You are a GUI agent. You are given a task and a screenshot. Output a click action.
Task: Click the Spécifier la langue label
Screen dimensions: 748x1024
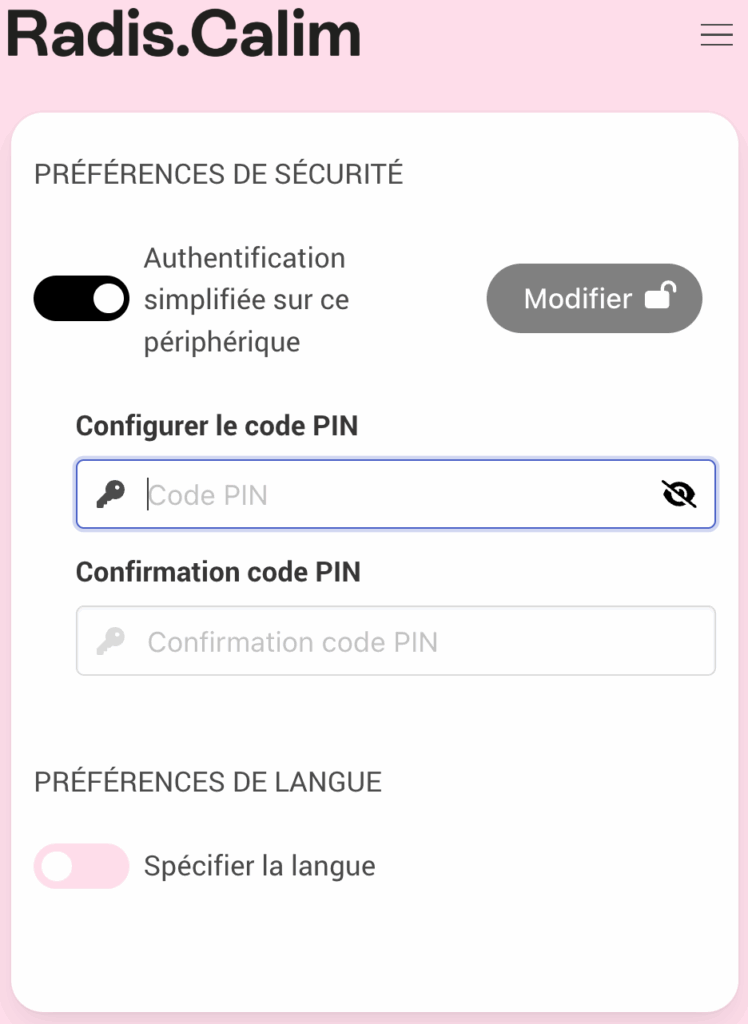tap(260, 866)
